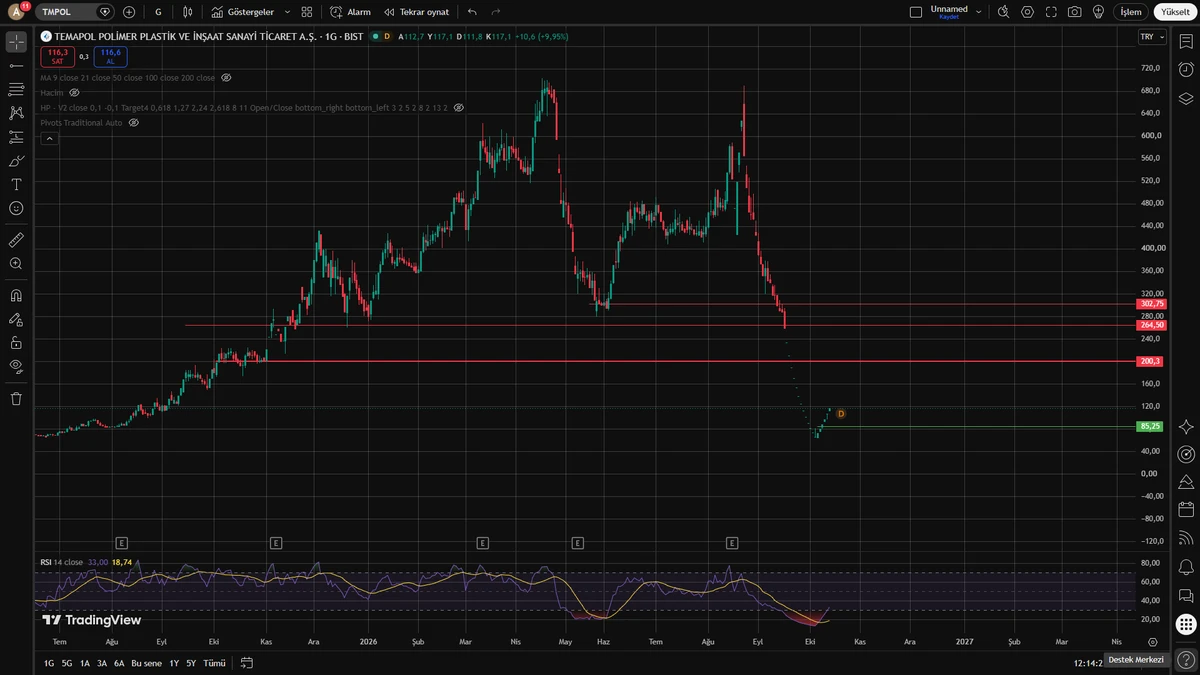Expand the Göstergeler favorites dropdown arrow
The height and width of the screenshot is (675, 1200).
pyautogui.click(x=288, y=12)
